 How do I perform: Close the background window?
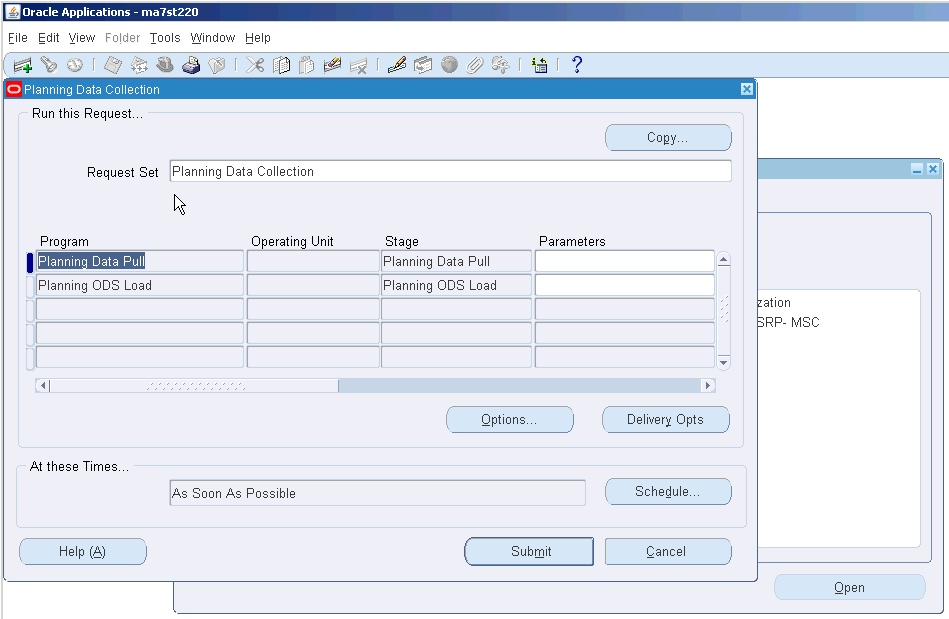click(933, 169)
